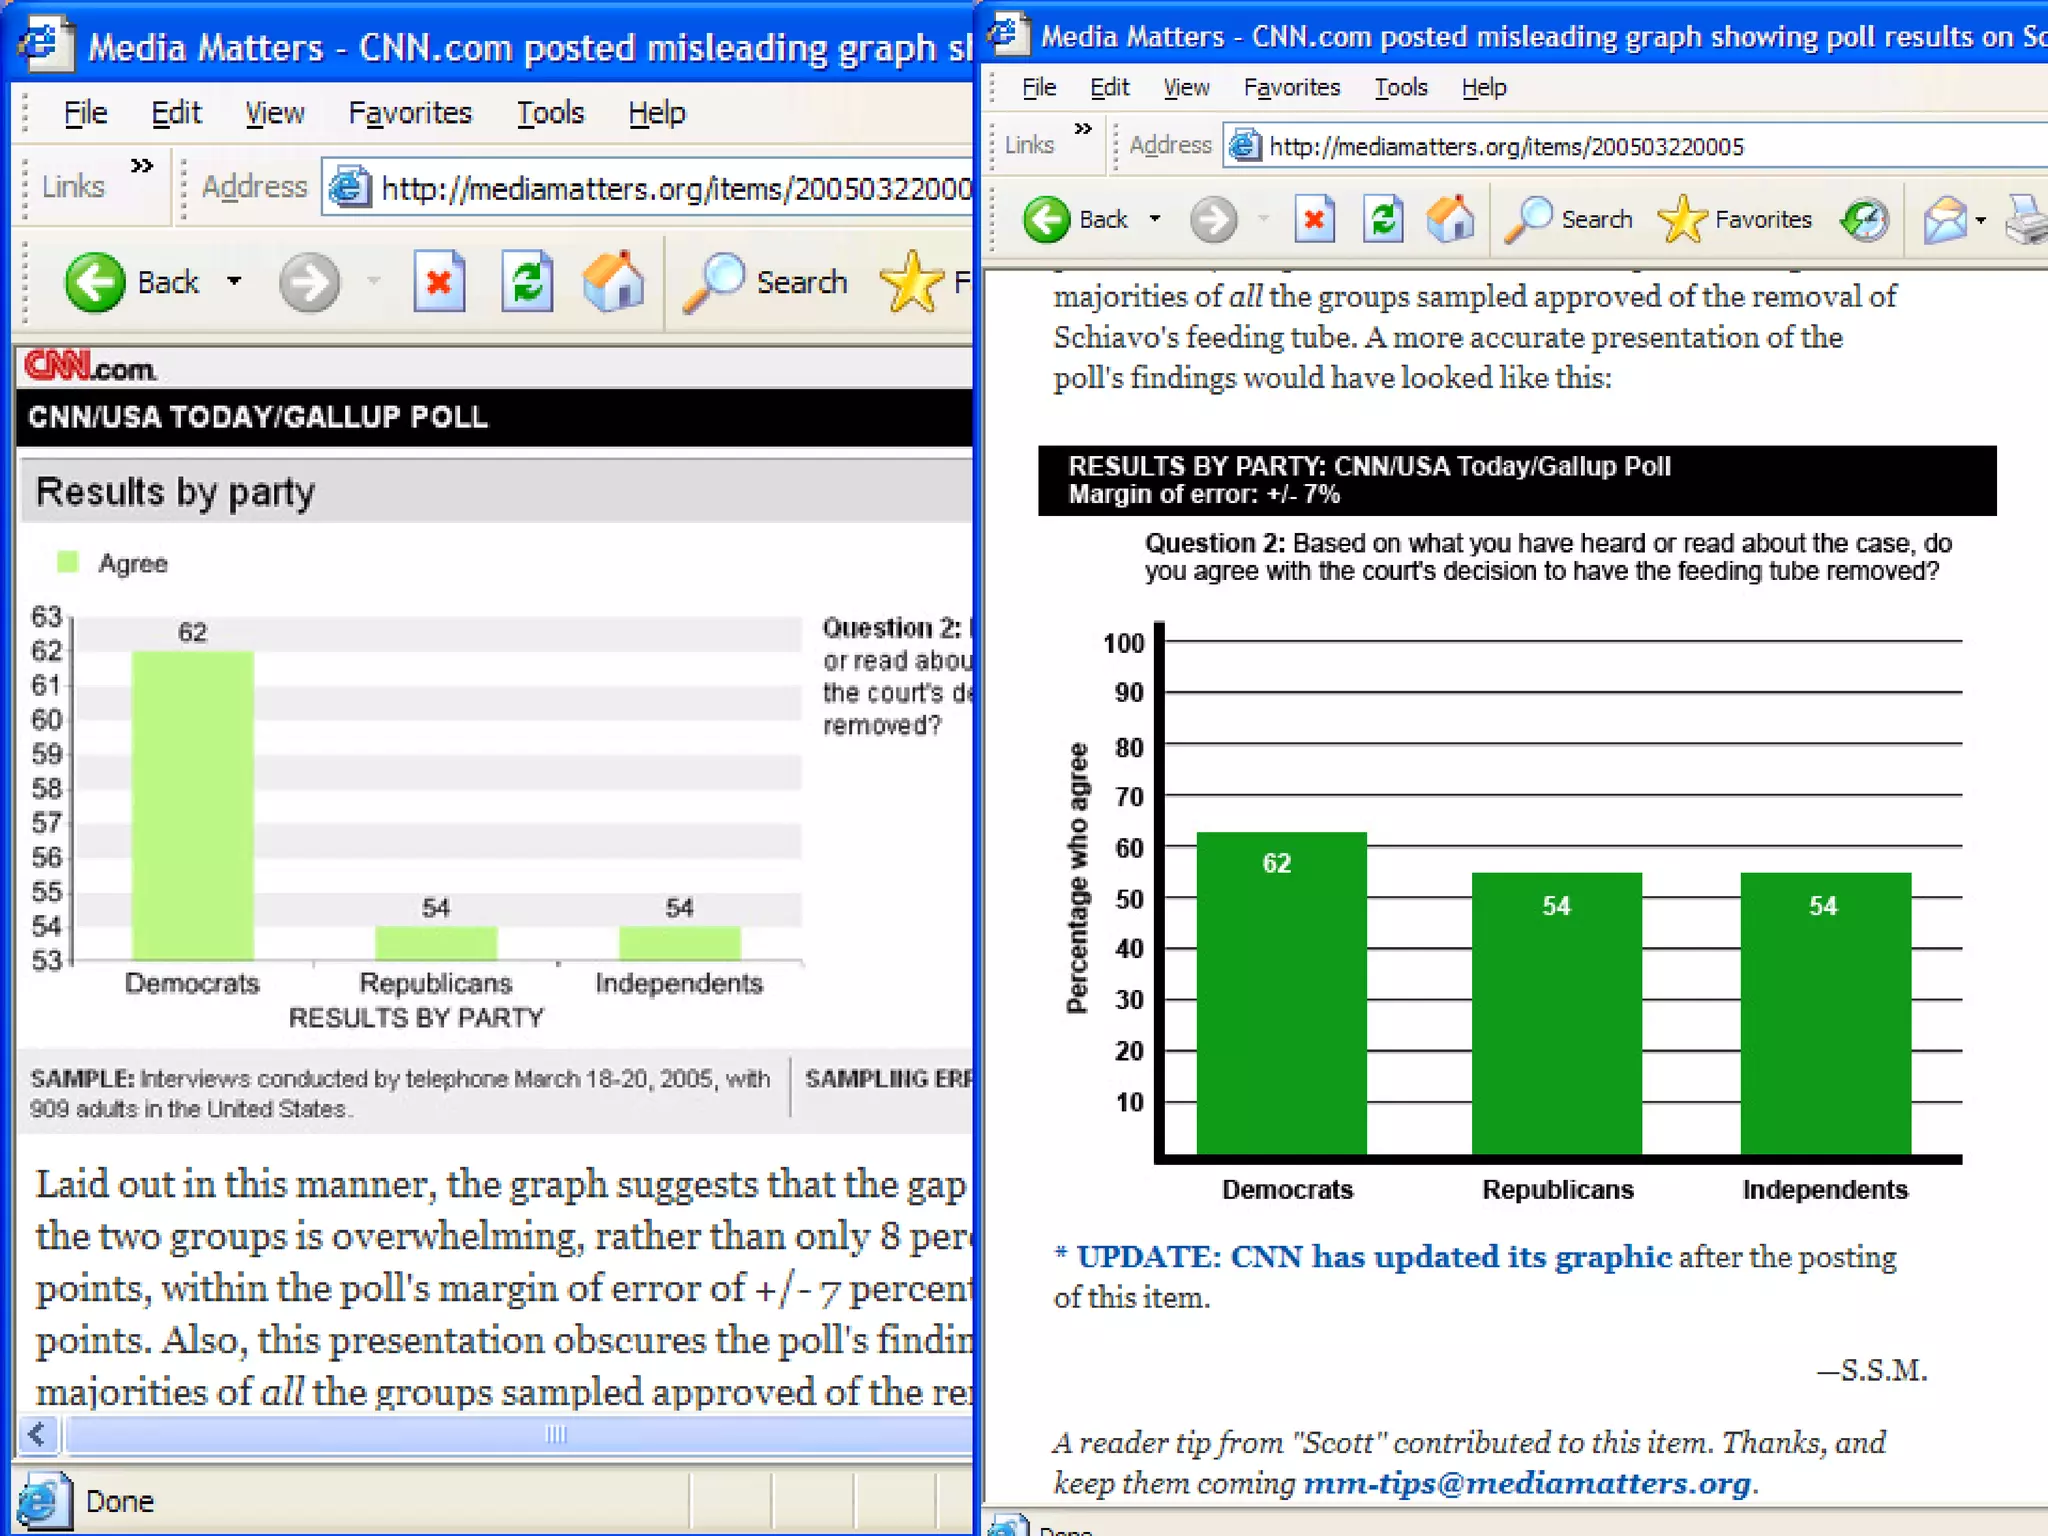The image size is (2048, 1536).
Task: Click left scroll arrow in left window
Action: (38, 1435)
